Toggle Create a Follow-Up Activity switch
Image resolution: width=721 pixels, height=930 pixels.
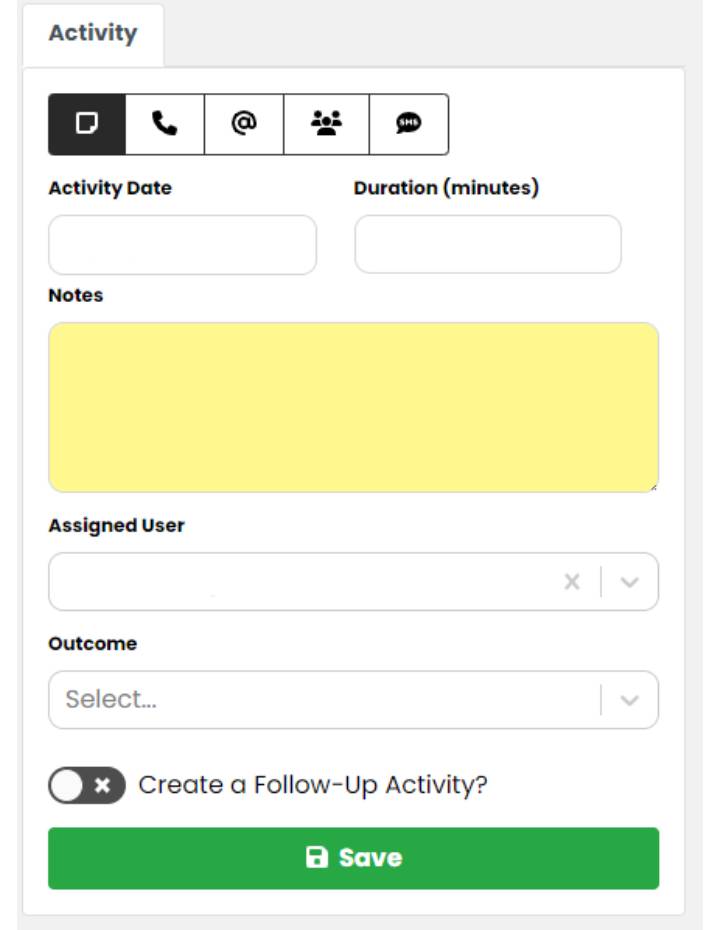click(x=87, y=785)
